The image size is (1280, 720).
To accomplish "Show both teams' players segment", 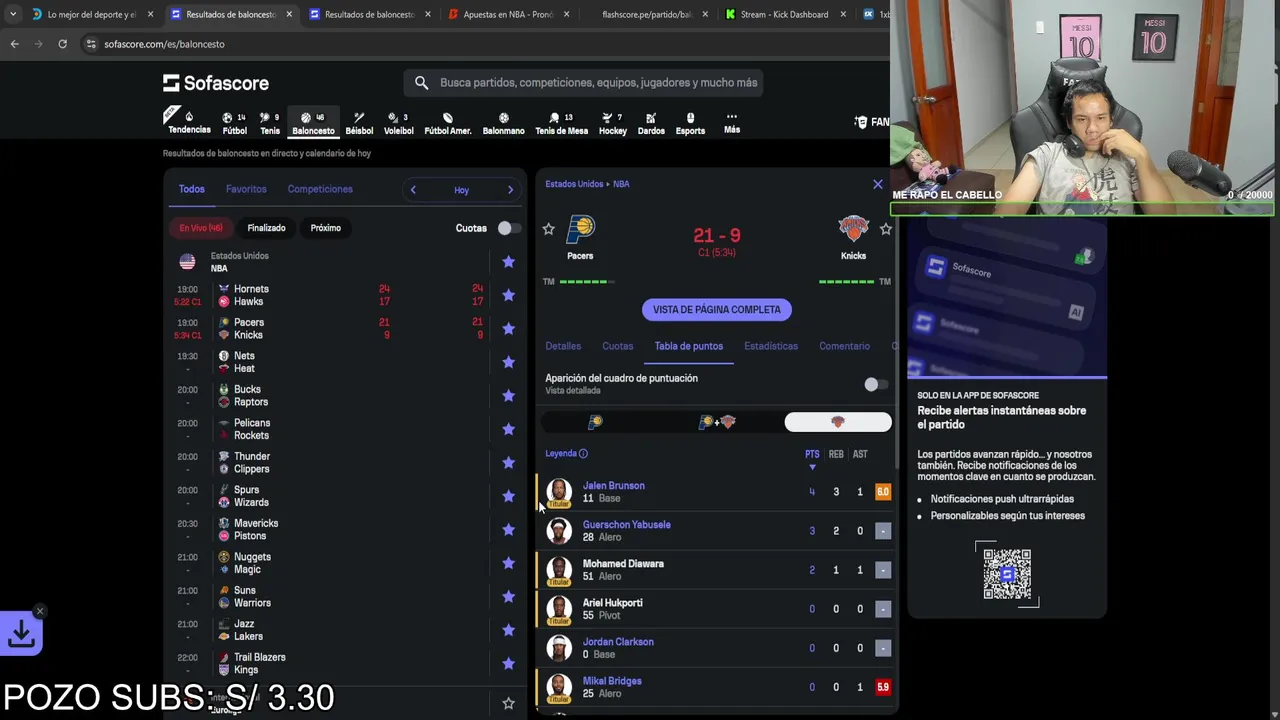I will coord(717,422).
